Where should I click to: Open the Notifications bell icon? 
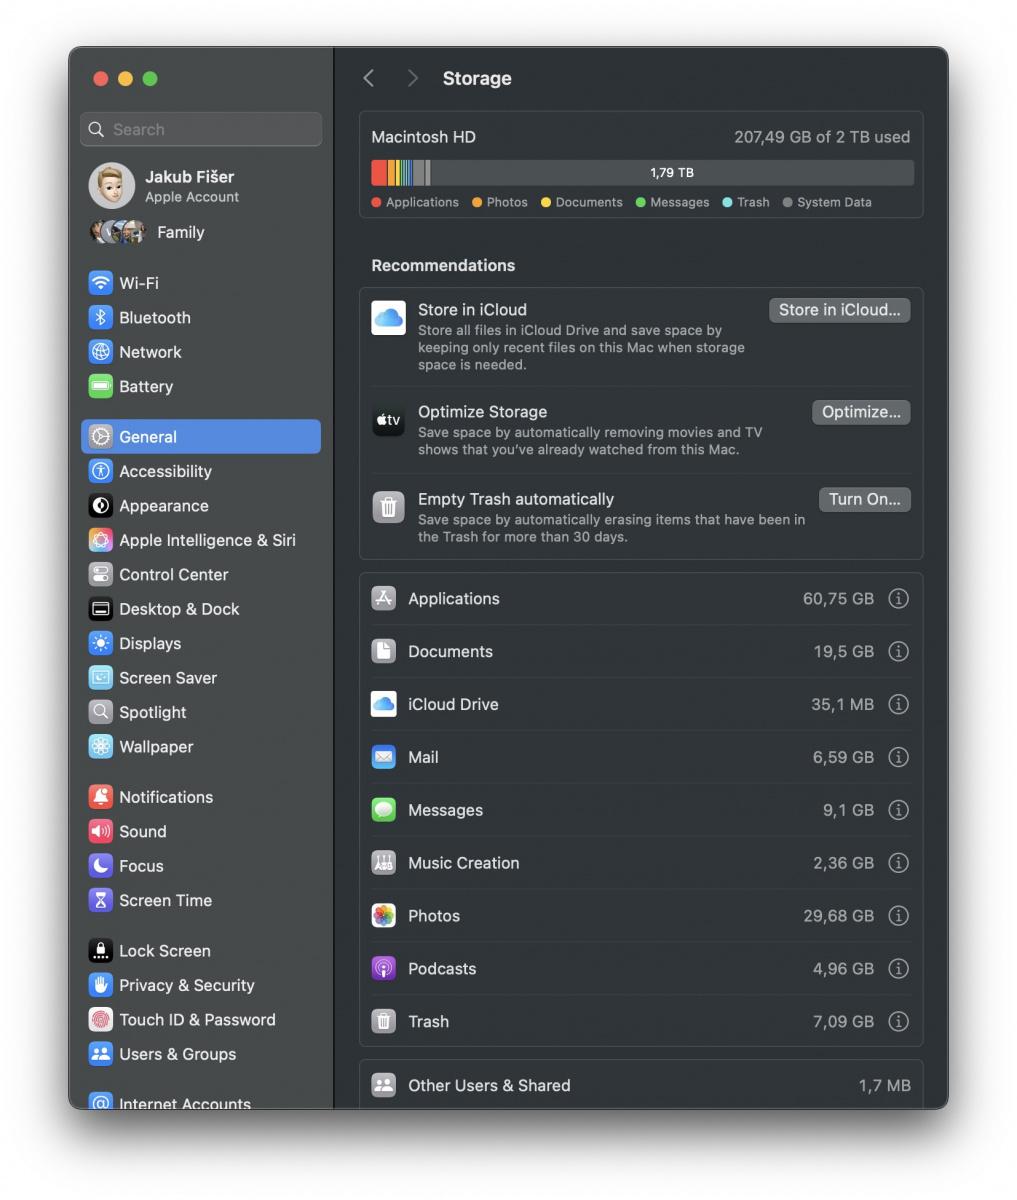point(100,797)
